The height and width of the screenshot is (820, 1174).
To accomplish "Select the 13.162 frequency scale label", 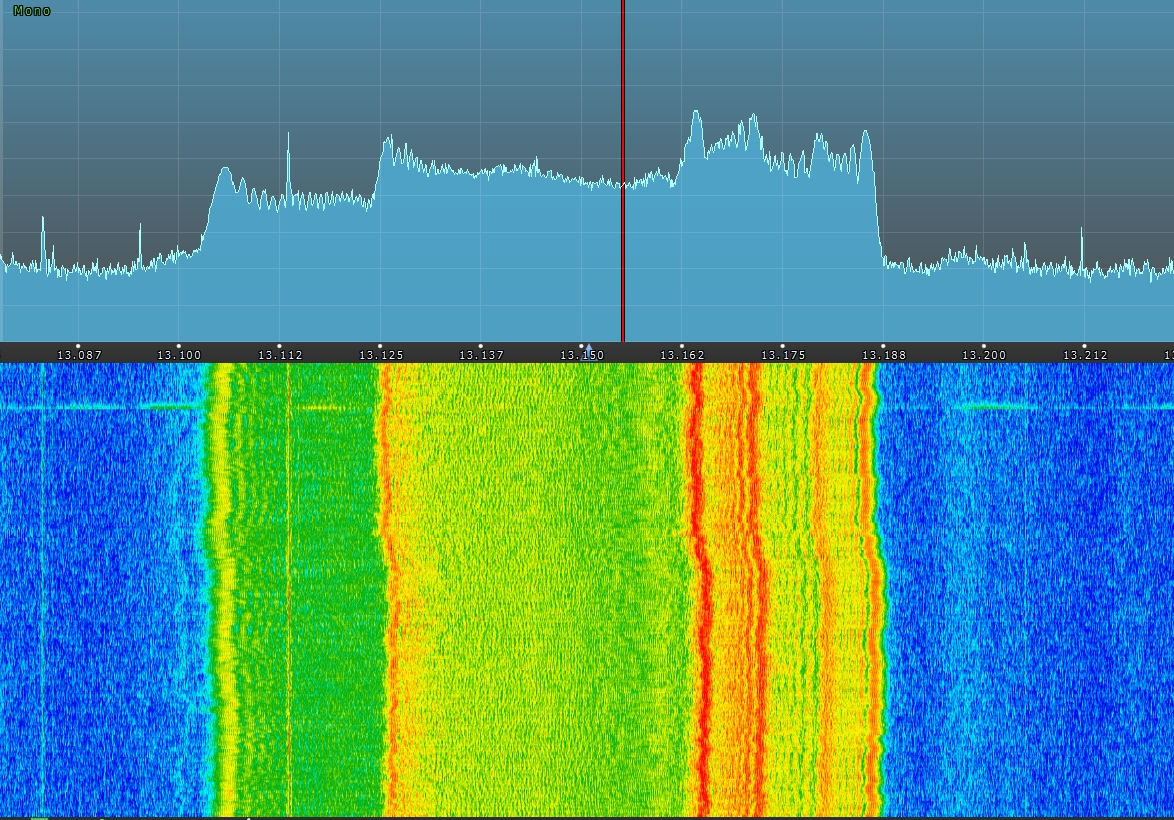I will (x=682, y=355).
